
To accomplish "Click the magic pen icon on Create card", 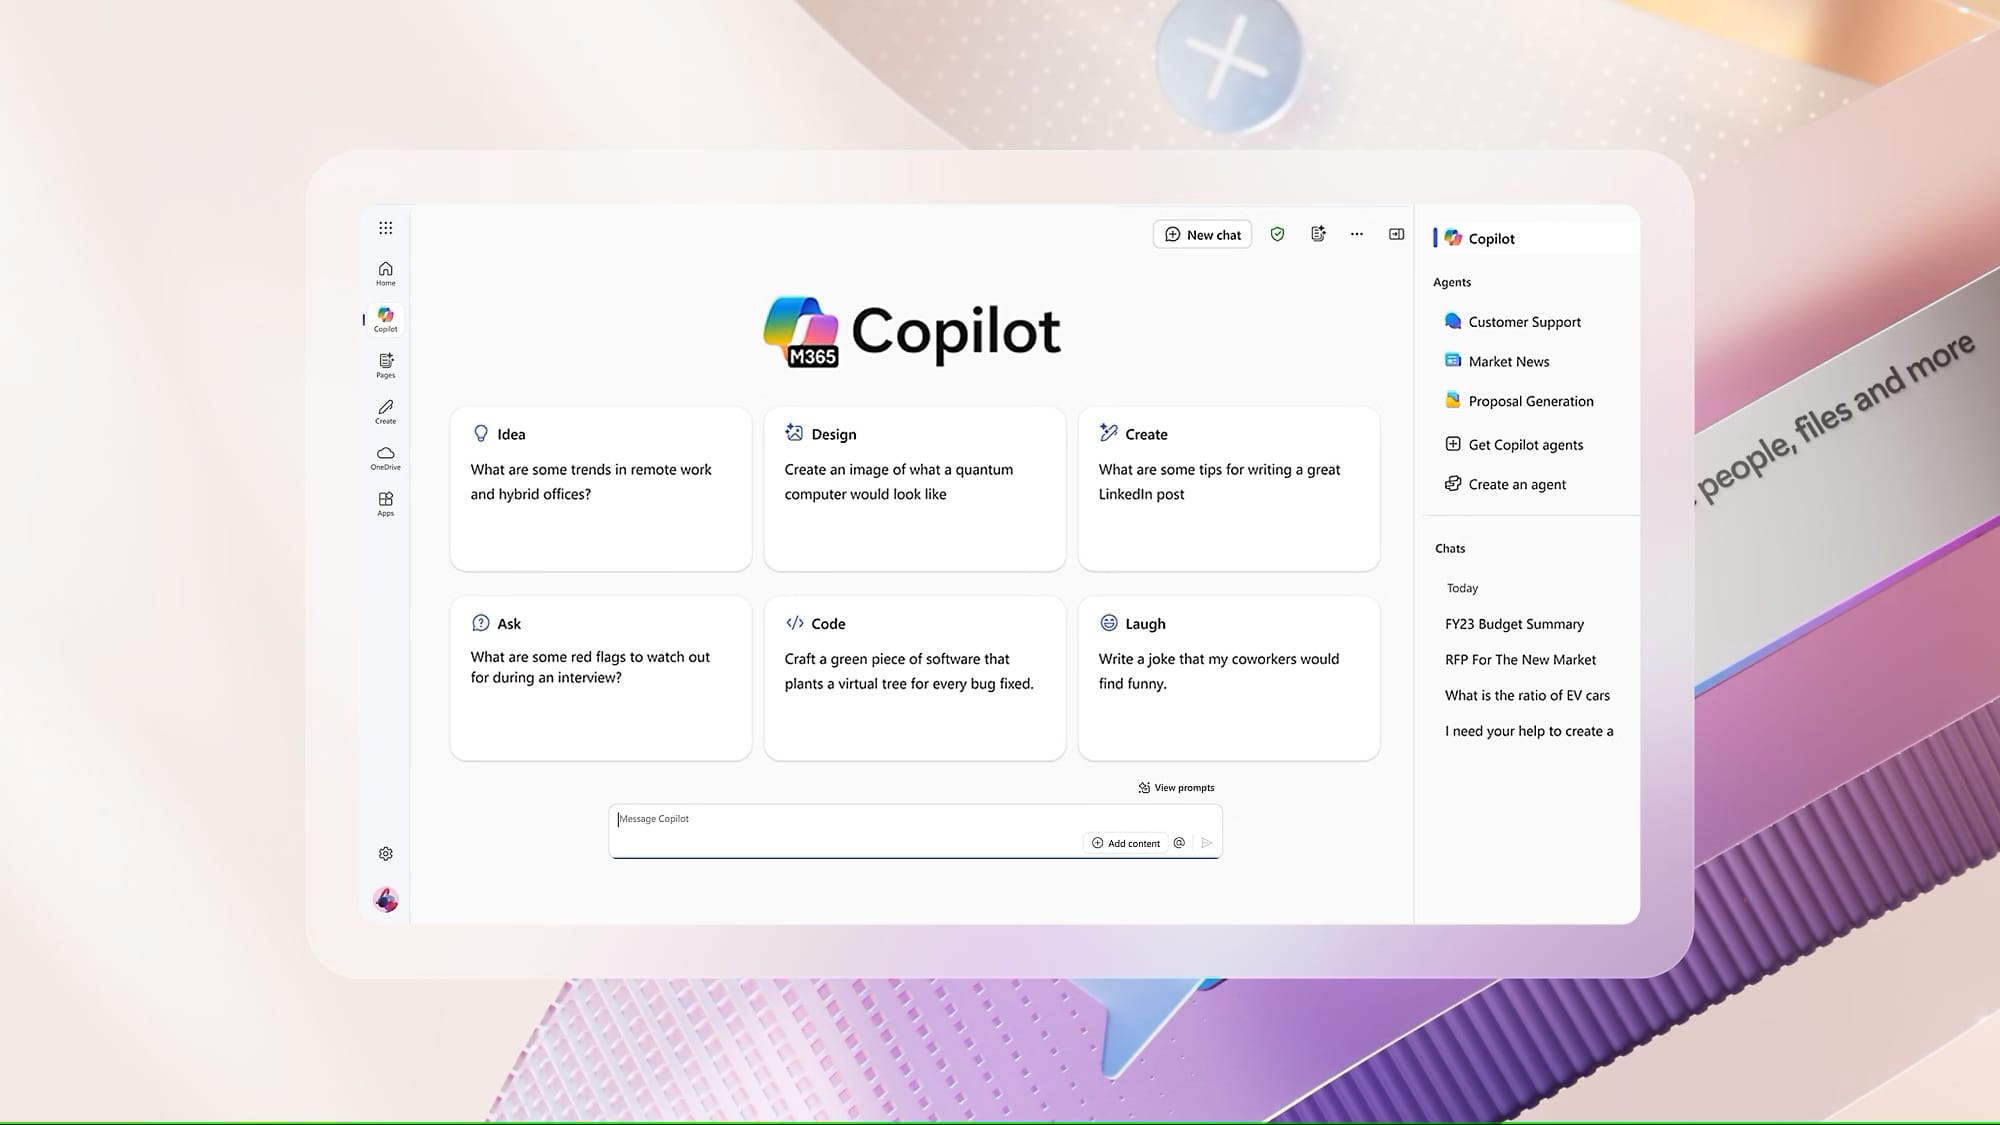I will 1108,432.
